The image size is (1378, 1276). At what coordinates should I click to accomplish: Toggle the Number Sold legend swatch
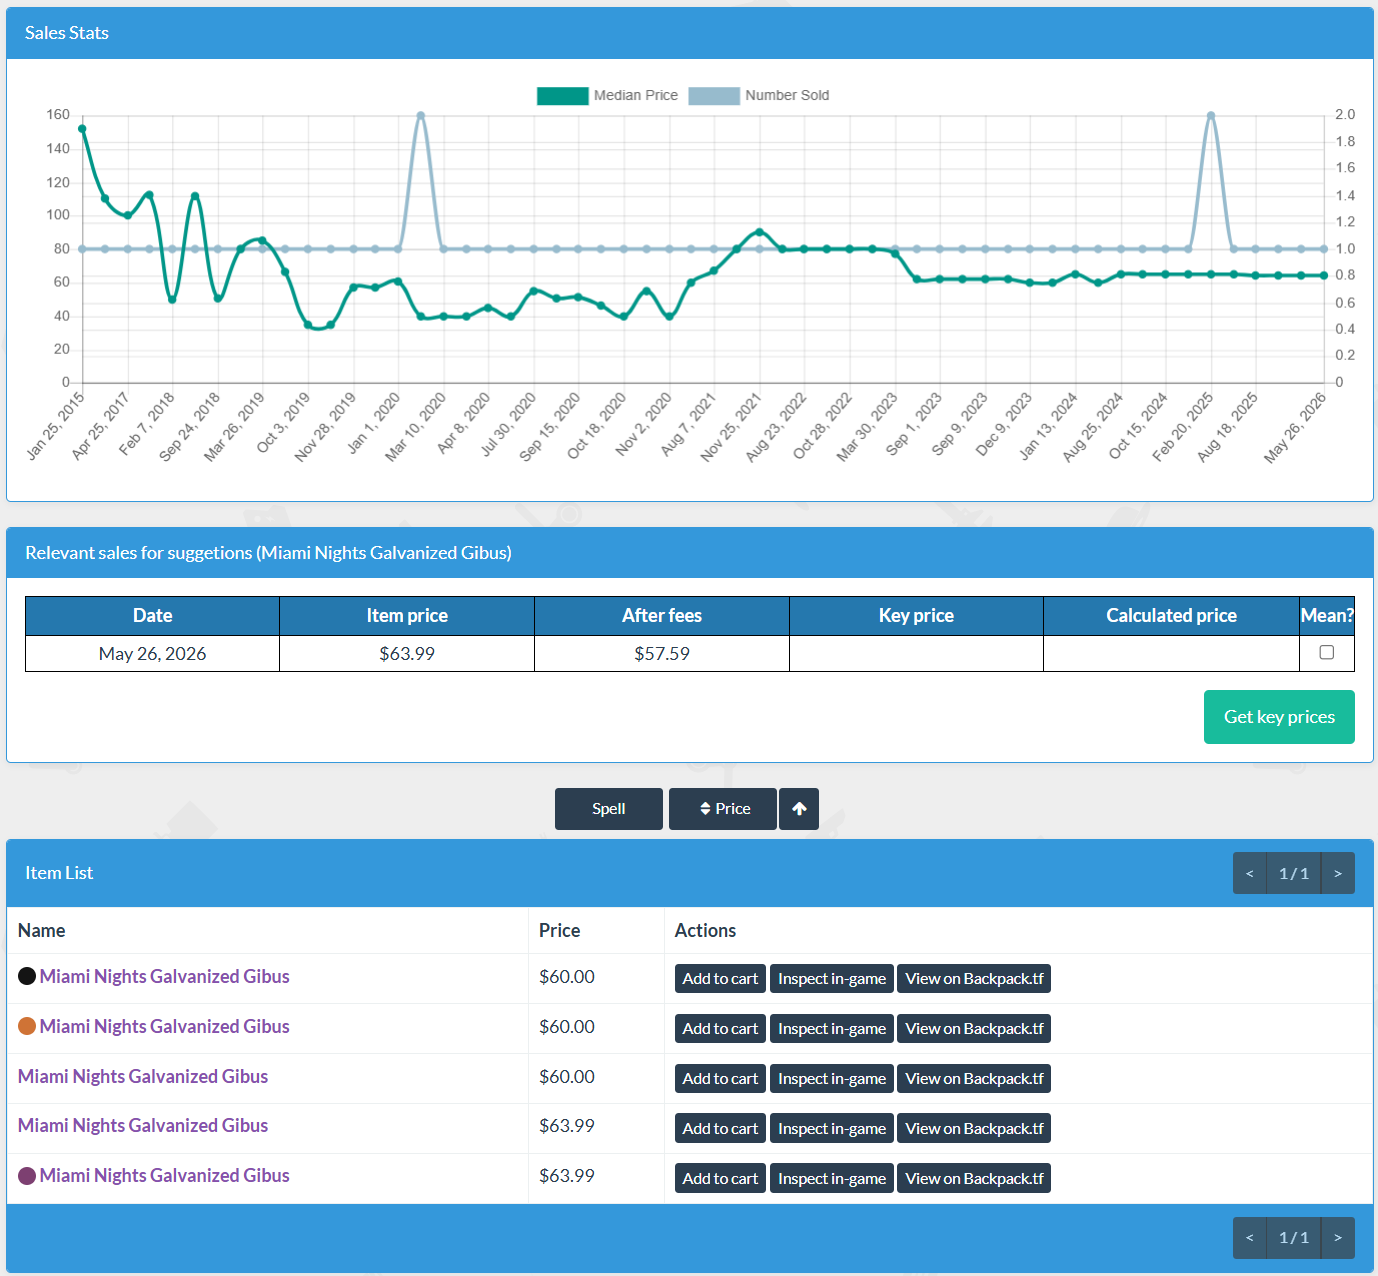point(714,96)
